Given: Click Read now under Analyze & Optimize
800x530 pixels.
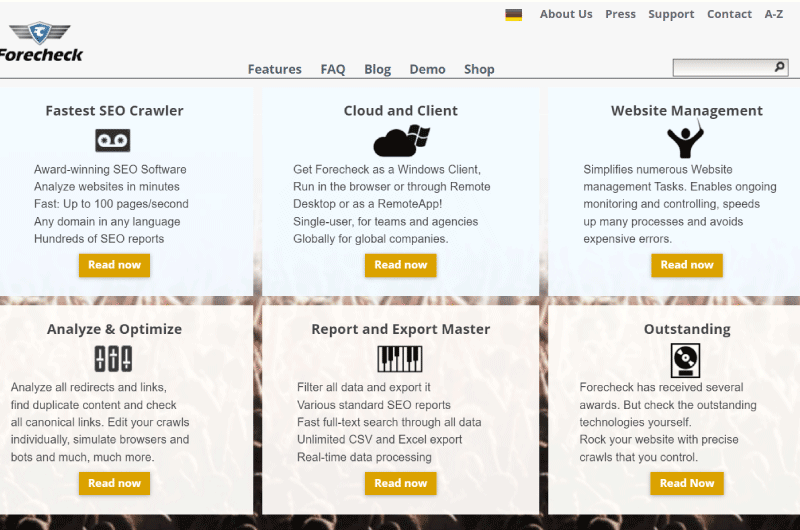Looking at the screenshot, I should 114,483.
